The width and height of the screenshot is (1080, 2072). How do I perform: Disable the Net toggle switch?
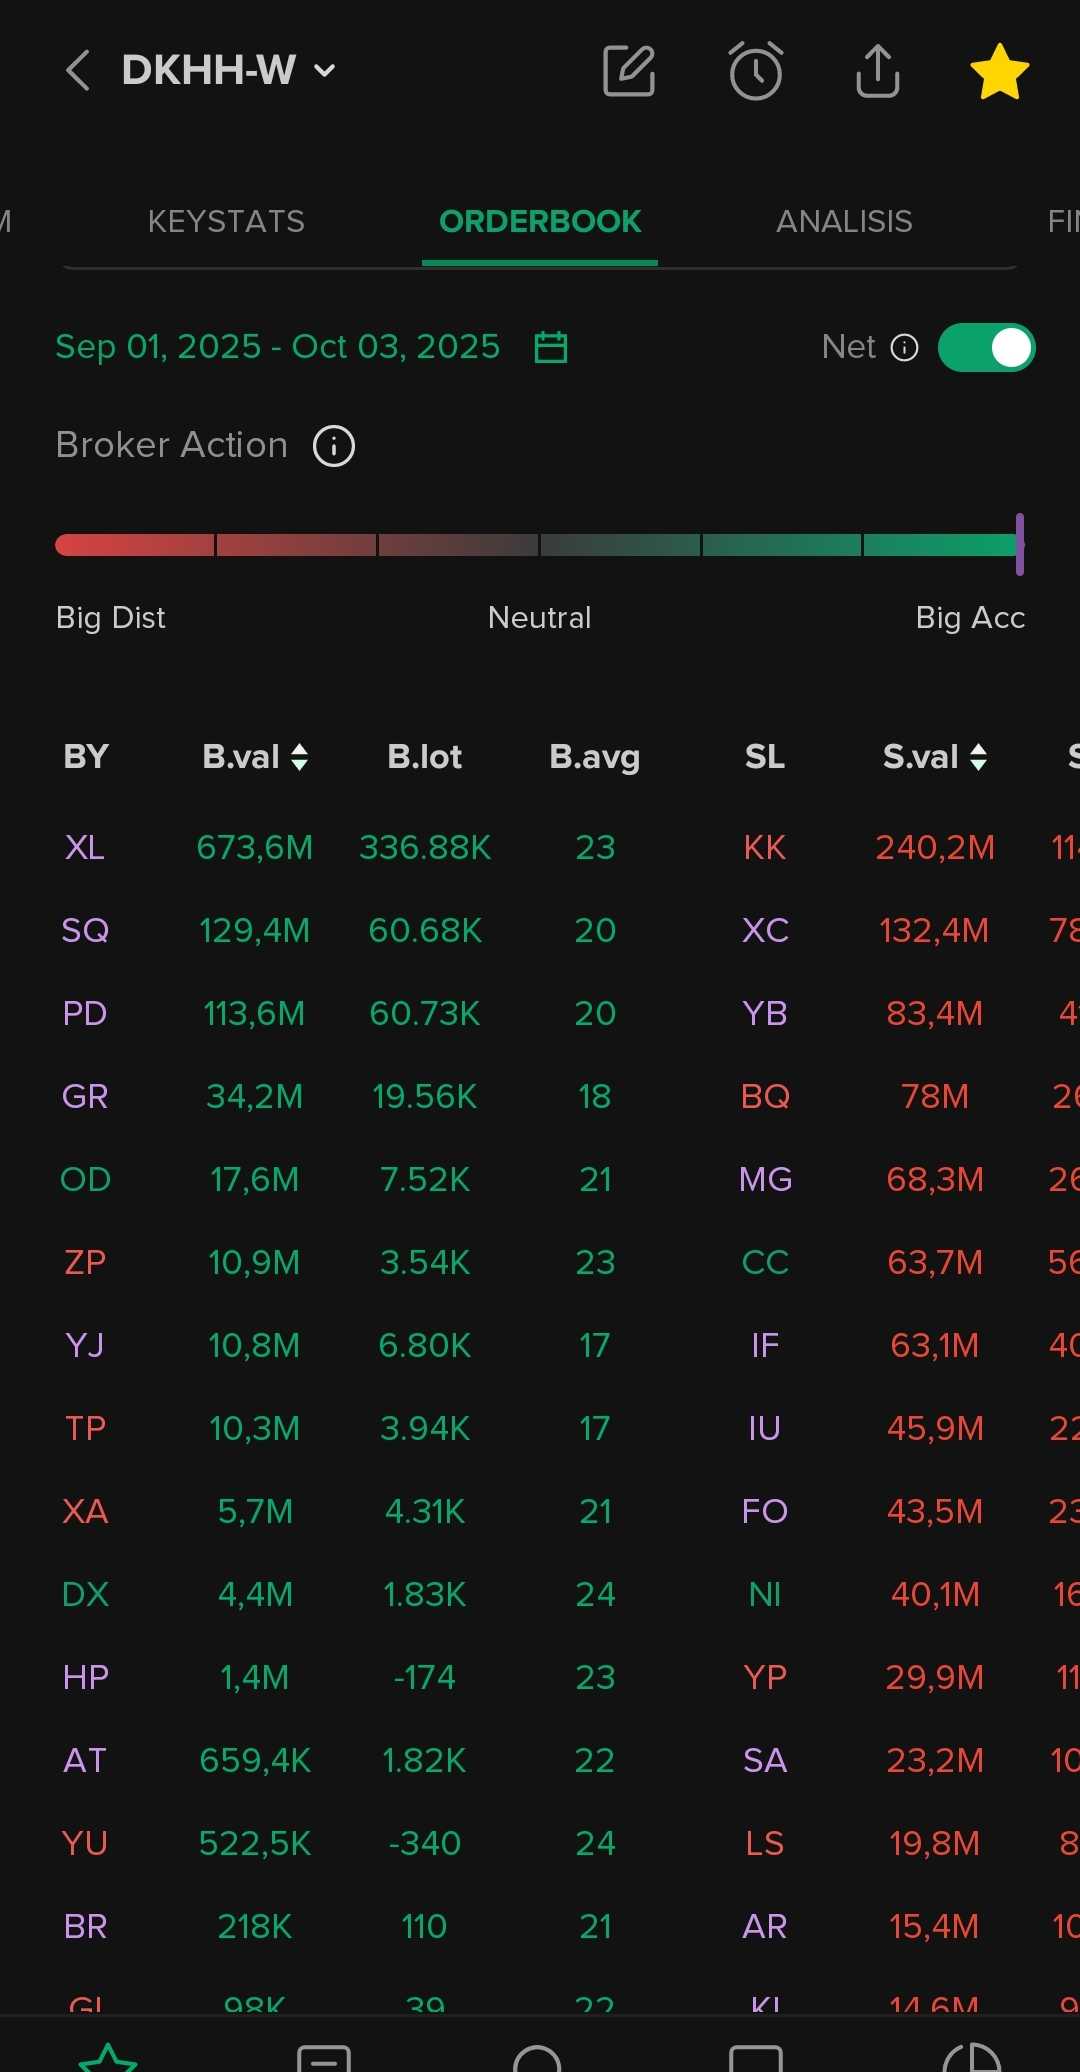[986, 347]
